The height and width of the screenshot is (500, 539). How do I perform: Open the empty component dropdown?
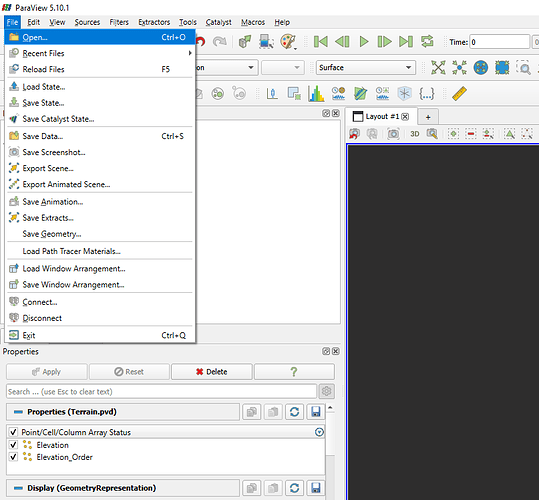tap(283, 67)
